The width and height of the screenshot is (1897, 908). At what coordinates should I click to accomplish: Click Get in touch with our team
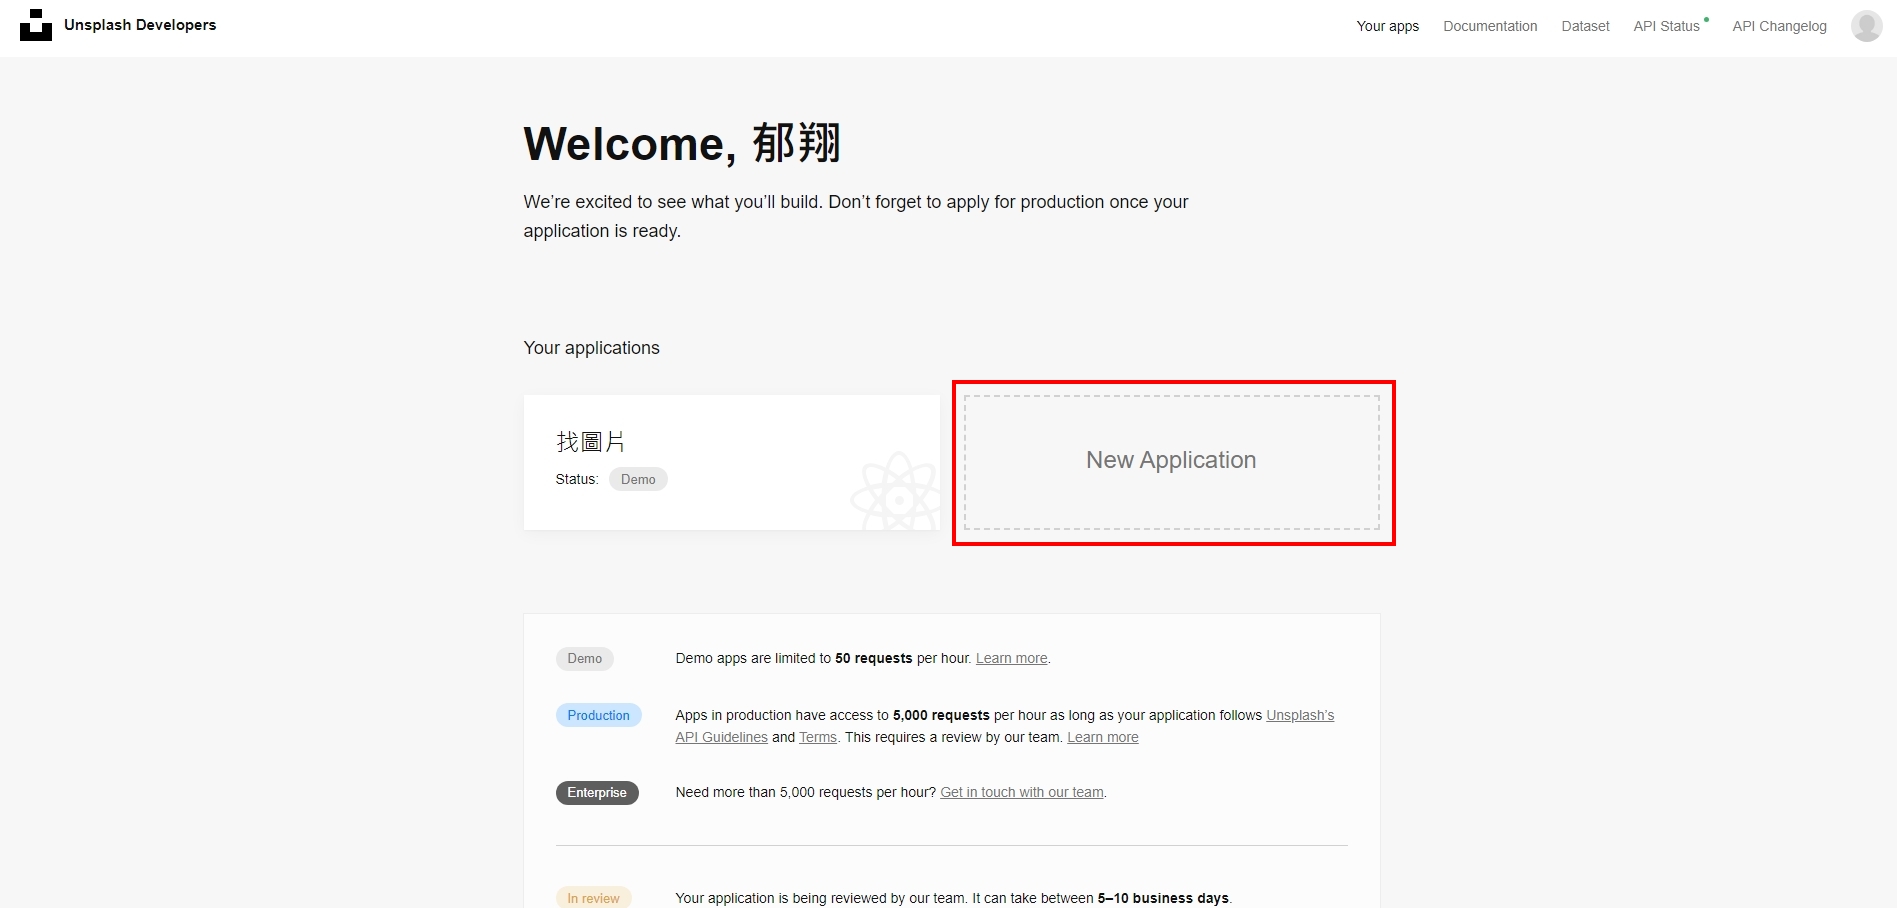tap(1021, 793)
